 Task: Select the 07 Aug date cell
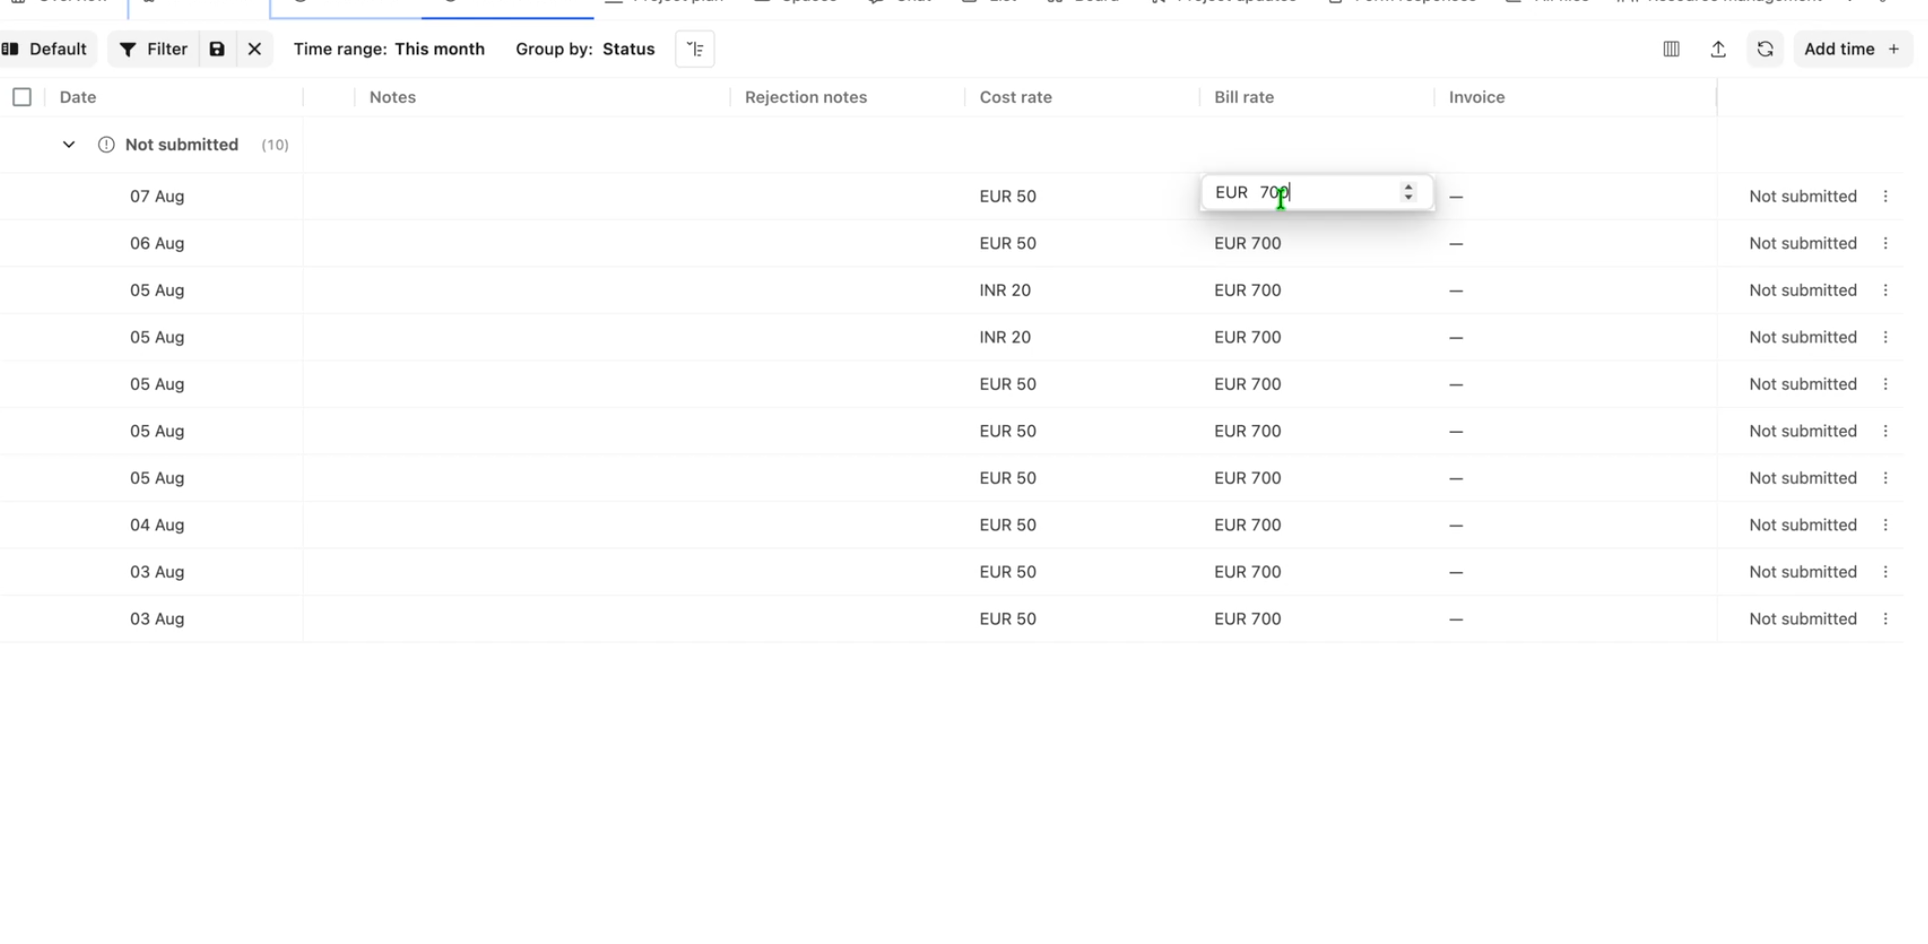tap(157, 196)
